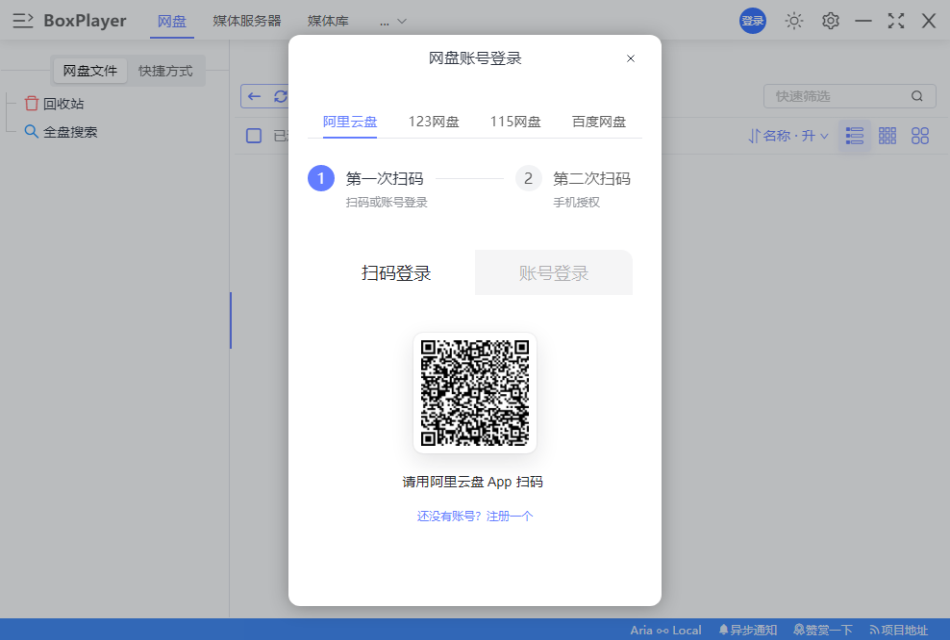Maximize the BoxPlayer window
This screenshot has width=950, height=640.
(896, 21)
